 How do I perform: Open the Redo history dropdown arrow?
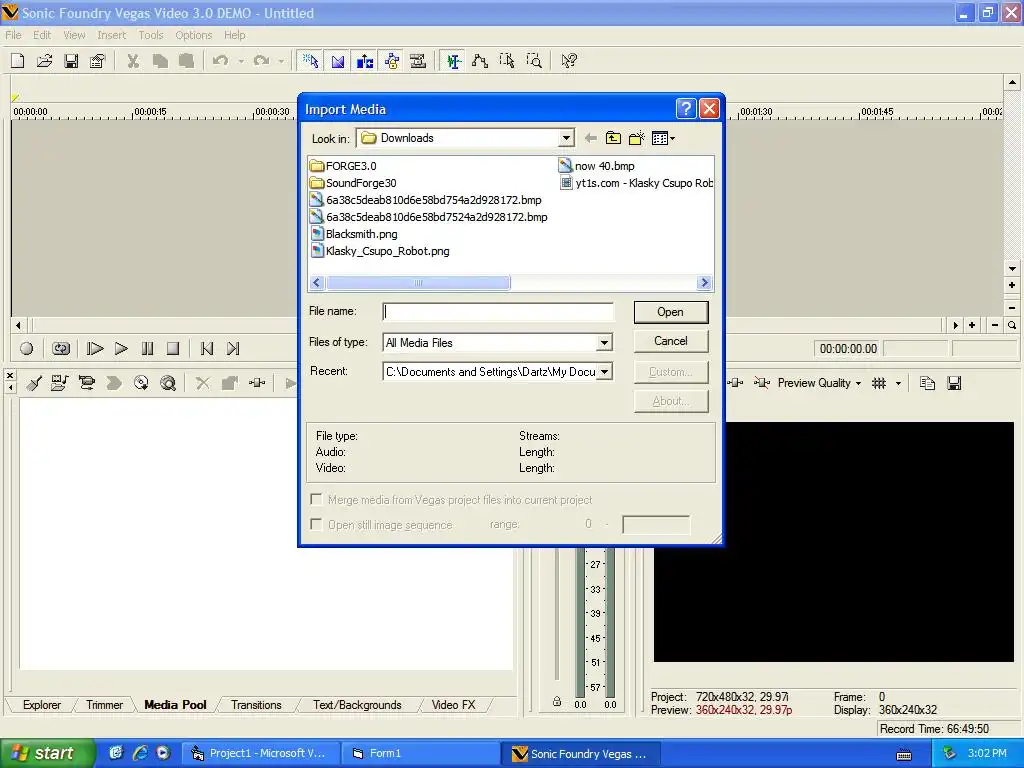pos(281,61)
